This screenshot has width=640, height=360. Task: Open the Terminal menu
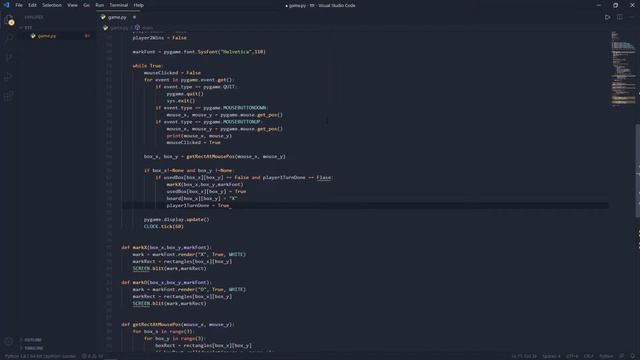click(x=119, y=5)
